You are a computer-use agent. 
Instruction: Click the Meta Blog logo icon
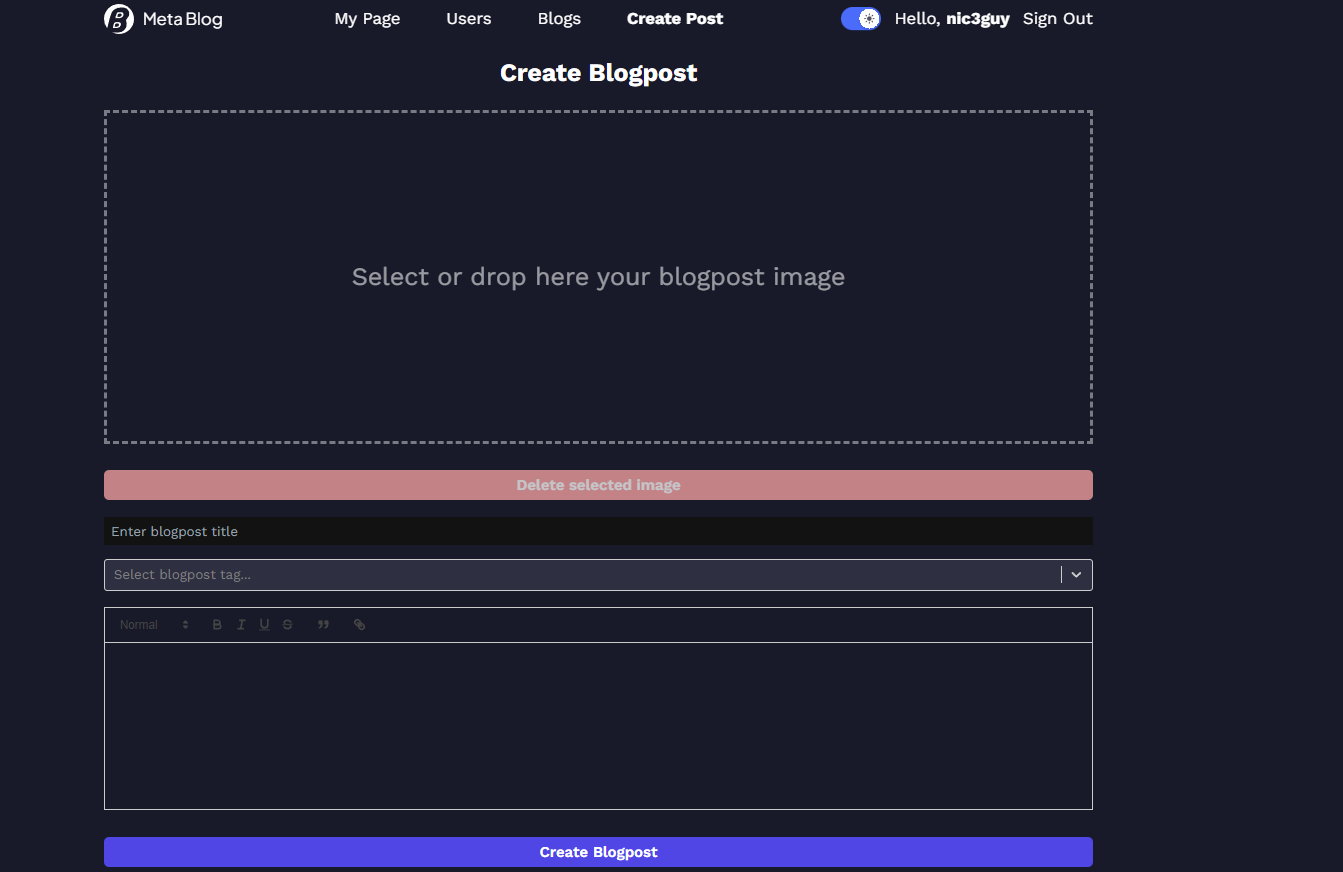[x=119, y=19]
